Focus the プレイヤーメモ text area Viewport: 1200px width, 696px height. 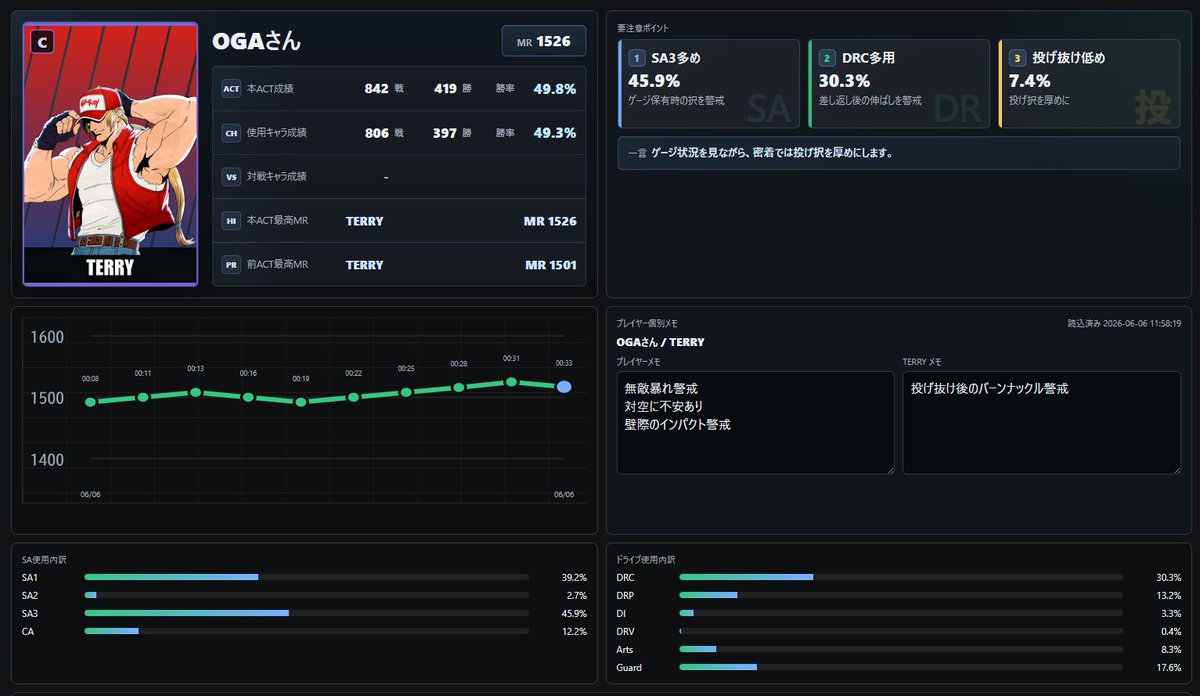pyautogui.click(x=756, y=423)
